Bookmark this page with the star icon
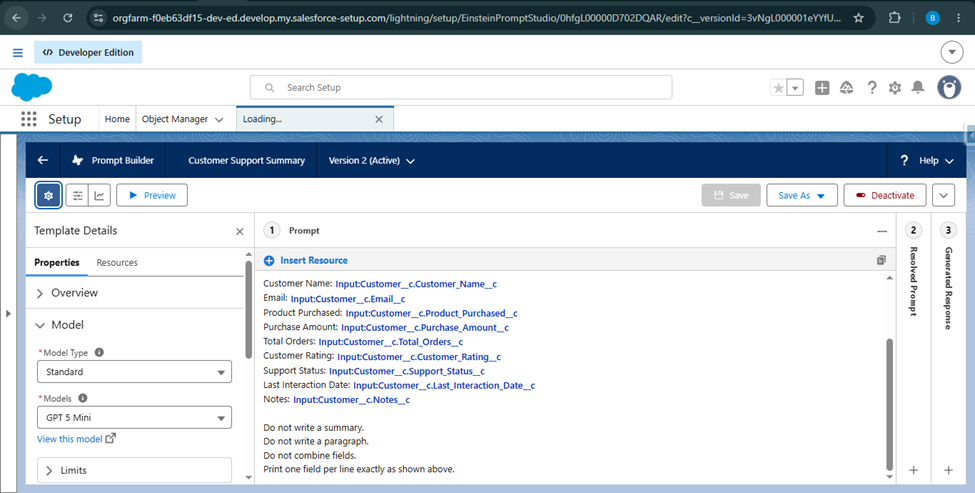This screenshot has width=975, height=493. click(858, 18)
